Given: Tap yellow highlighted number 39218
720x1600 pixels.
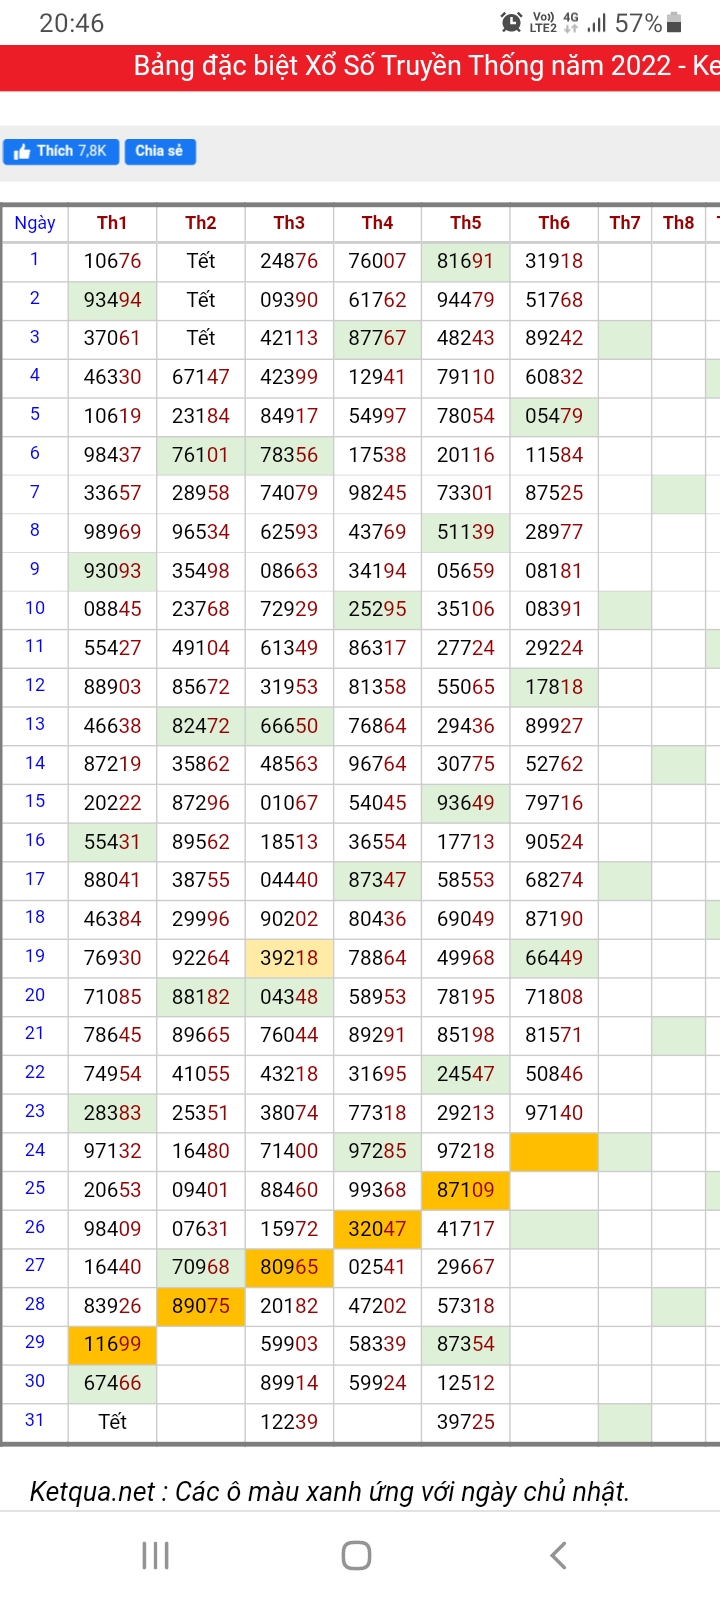Looking at the screenshot, I should [x=289, y=958].
